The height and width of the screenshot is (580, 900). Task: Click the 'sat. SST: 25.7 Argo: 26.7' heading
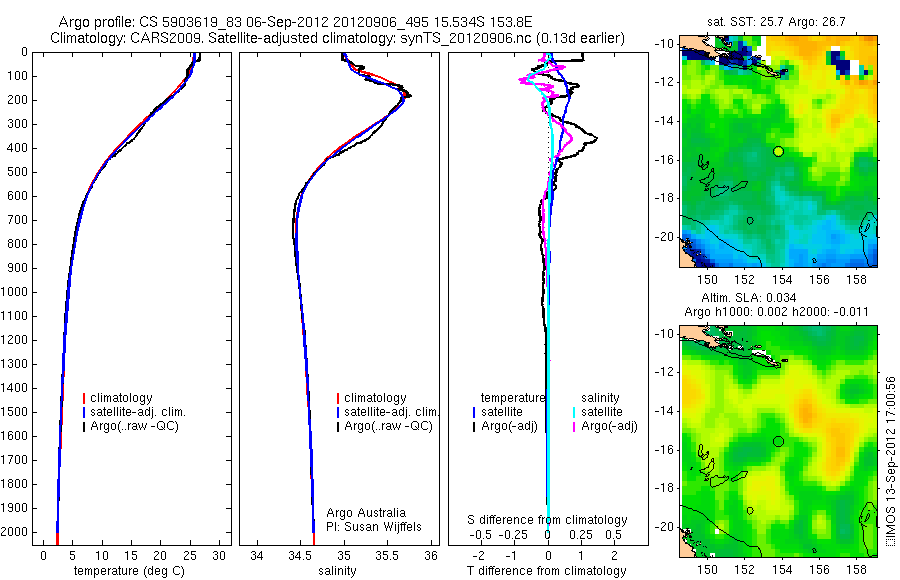(776, 22)
